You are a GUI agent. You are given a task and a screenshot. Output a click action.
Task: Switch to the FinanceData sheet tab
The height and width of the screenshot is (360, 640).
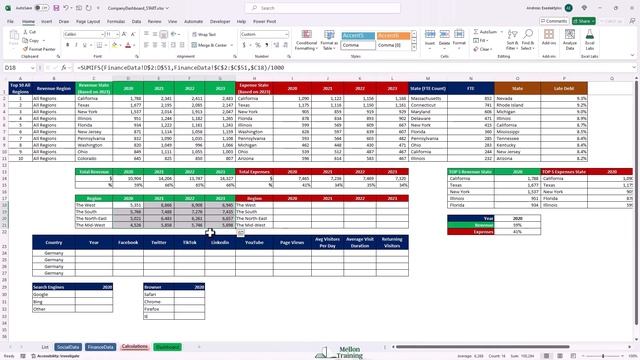point(100,347)
